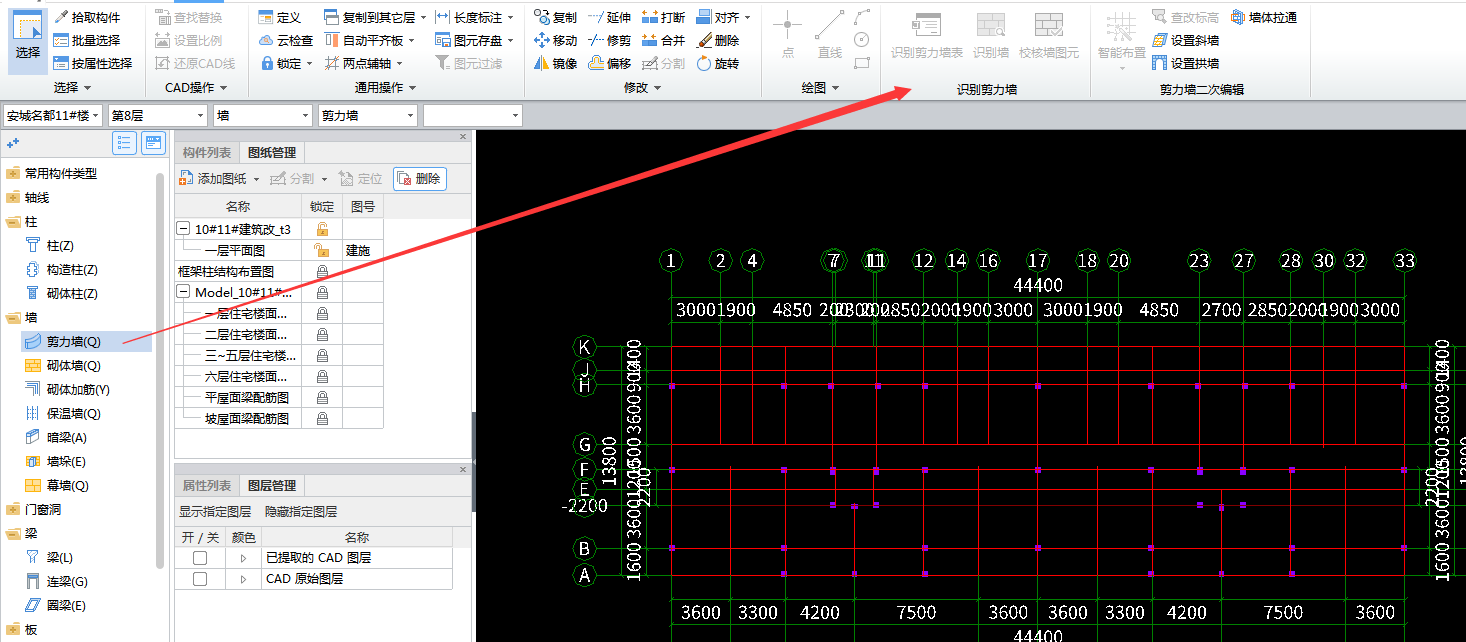1466x642 pixels.
Task: Select 连梁(G) in the component tree
Action: 56,582
